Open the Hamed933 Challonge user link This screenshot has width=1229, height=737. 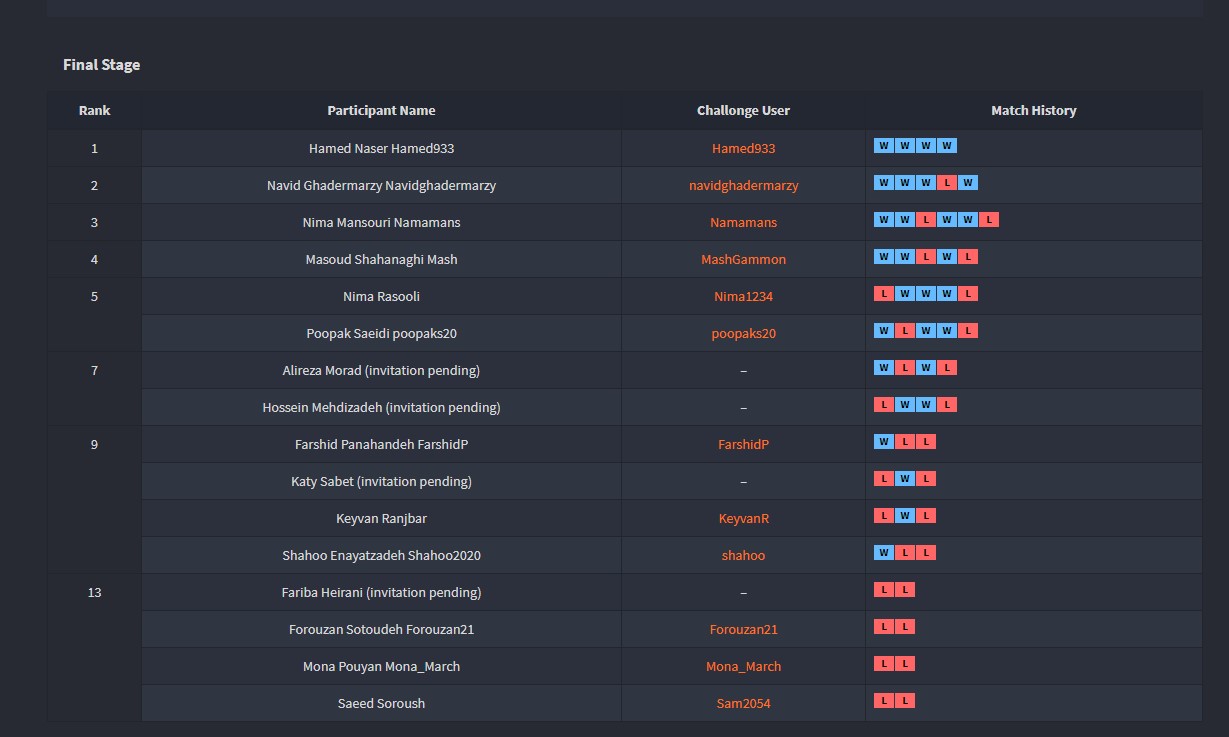tap(743, 148)
